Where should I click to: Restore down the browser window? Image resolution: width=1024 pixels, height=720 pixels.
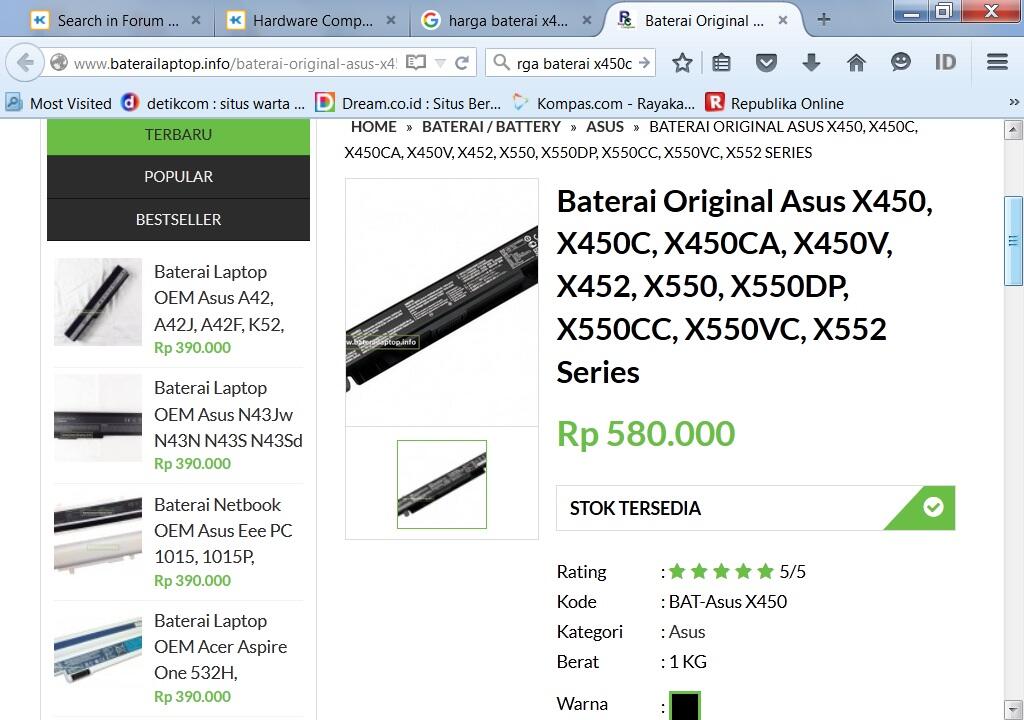[x=944, y=10]
